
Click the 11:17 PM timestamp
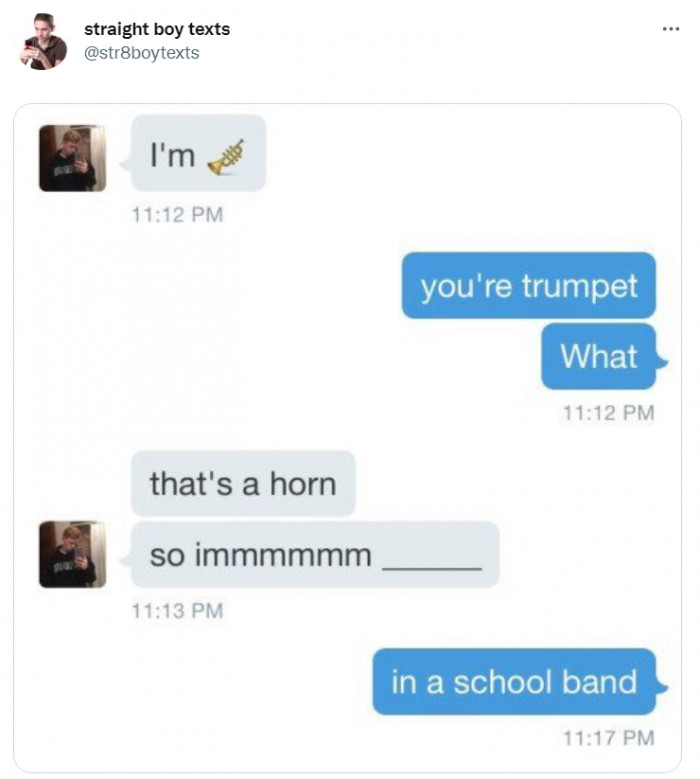pyautogui.click(x=609, y=738)
